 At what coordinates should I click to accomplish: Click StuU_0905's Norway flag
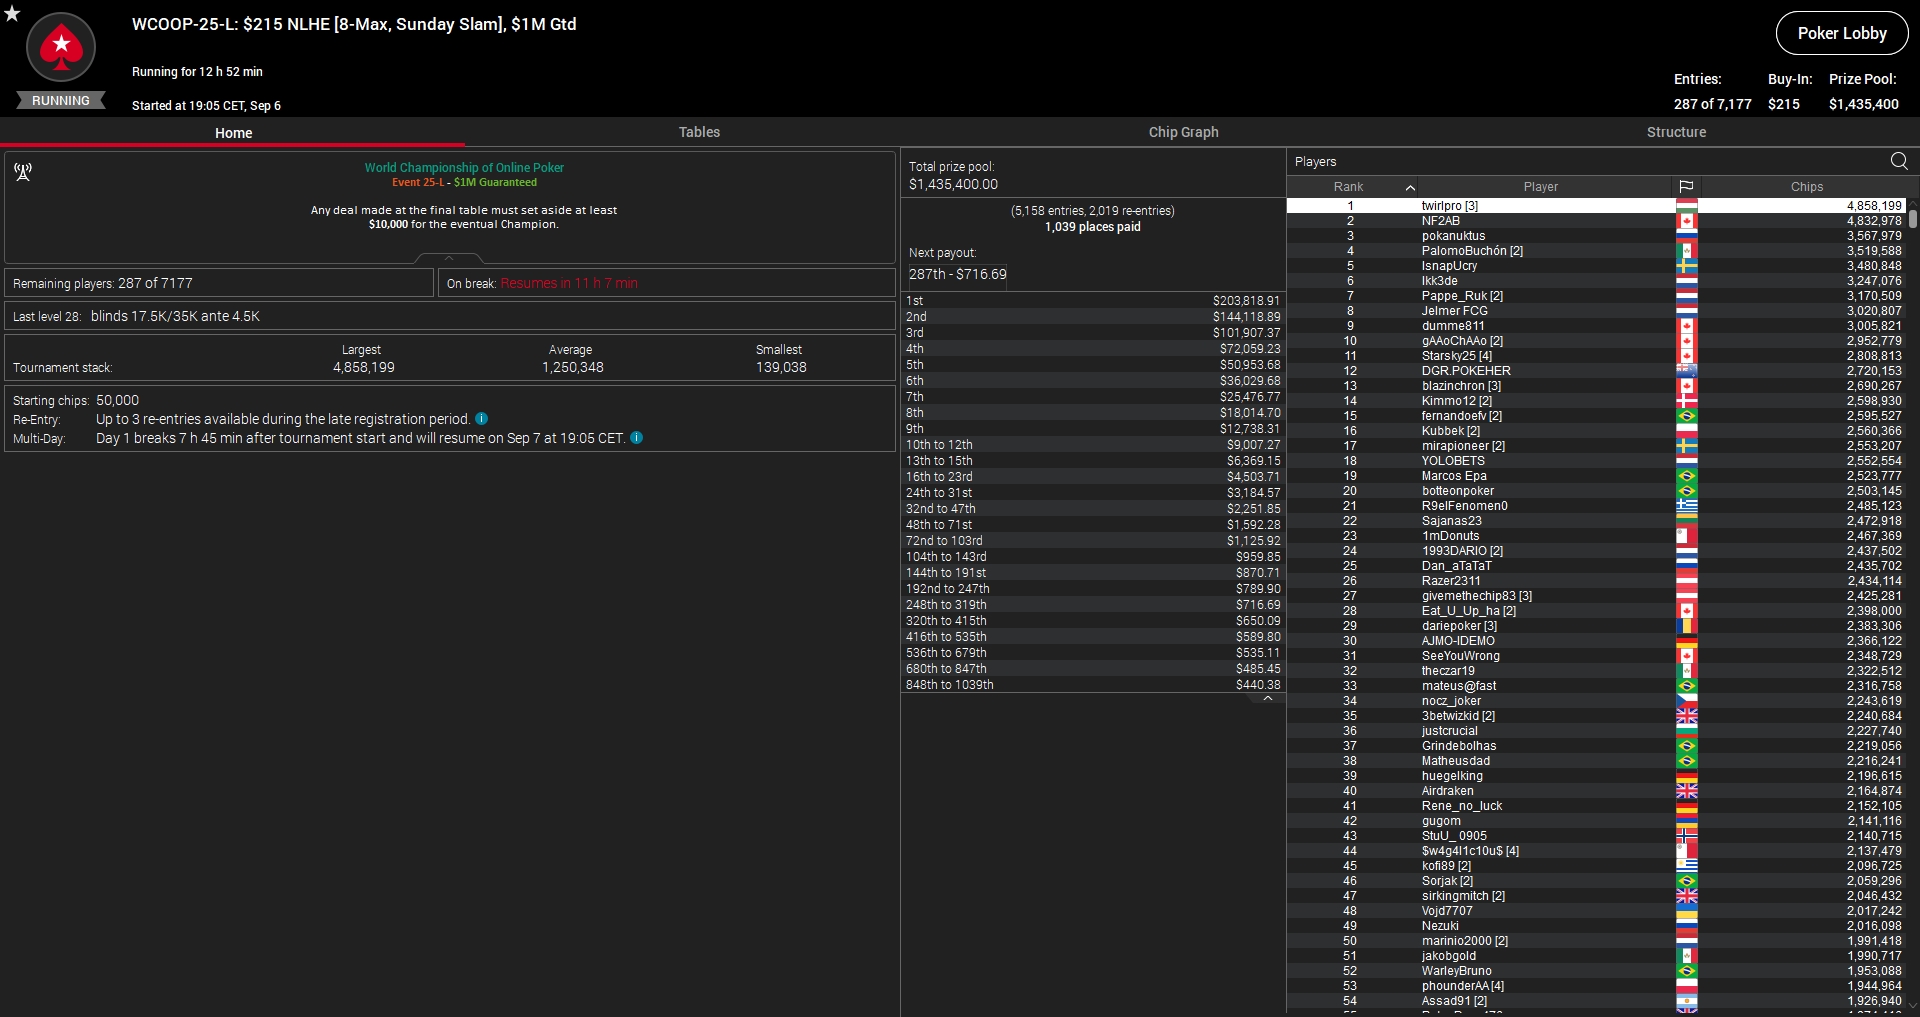[x=1687, y=836]
